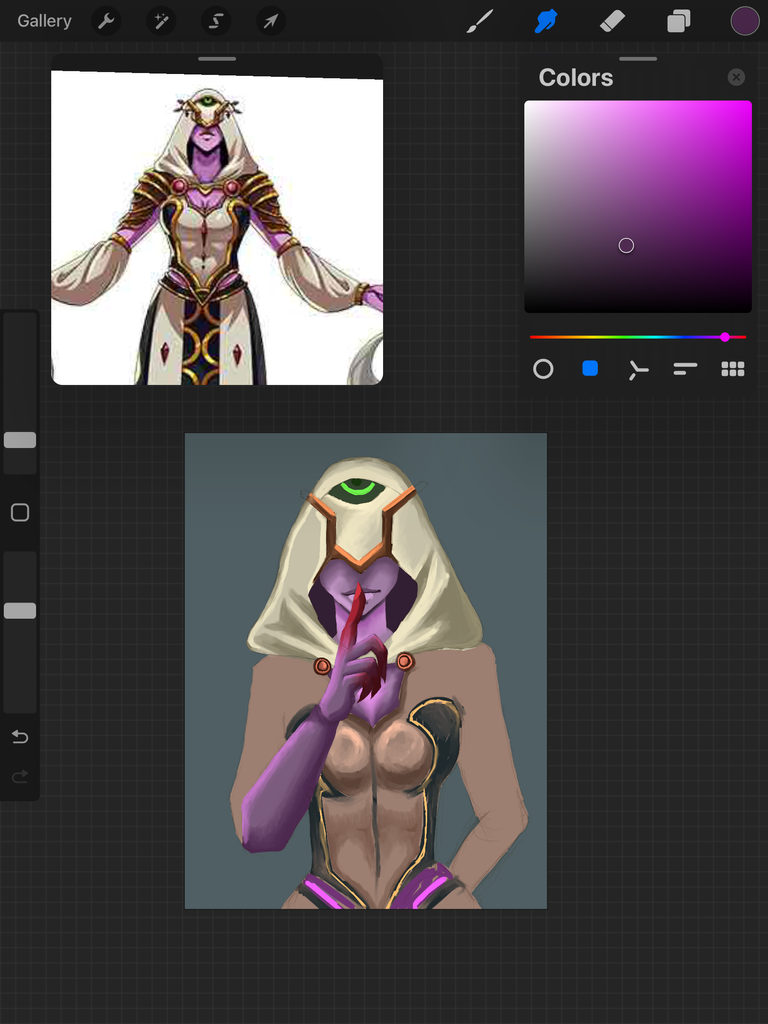Undo the last action

(20, 737)
